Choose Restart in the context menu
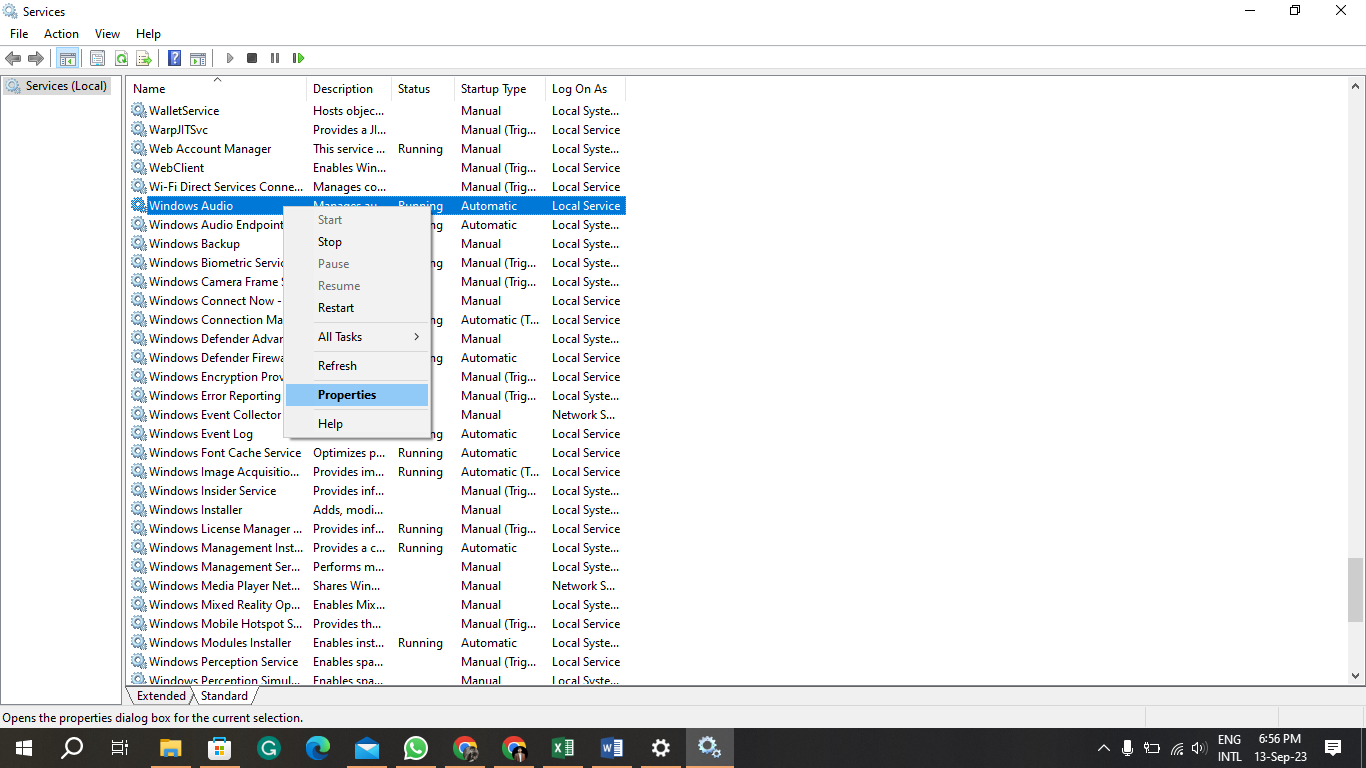Screen dimensions: 1366x768 click(357, 308)
